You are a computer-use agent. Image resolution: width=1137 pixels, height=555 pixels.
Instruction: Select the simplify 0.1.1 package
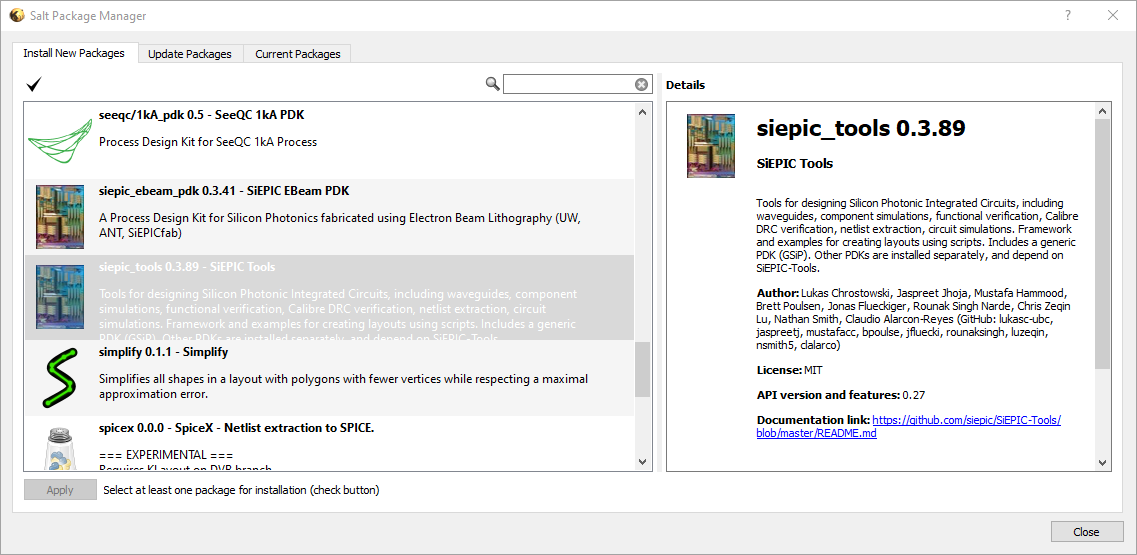click(329, 378)
